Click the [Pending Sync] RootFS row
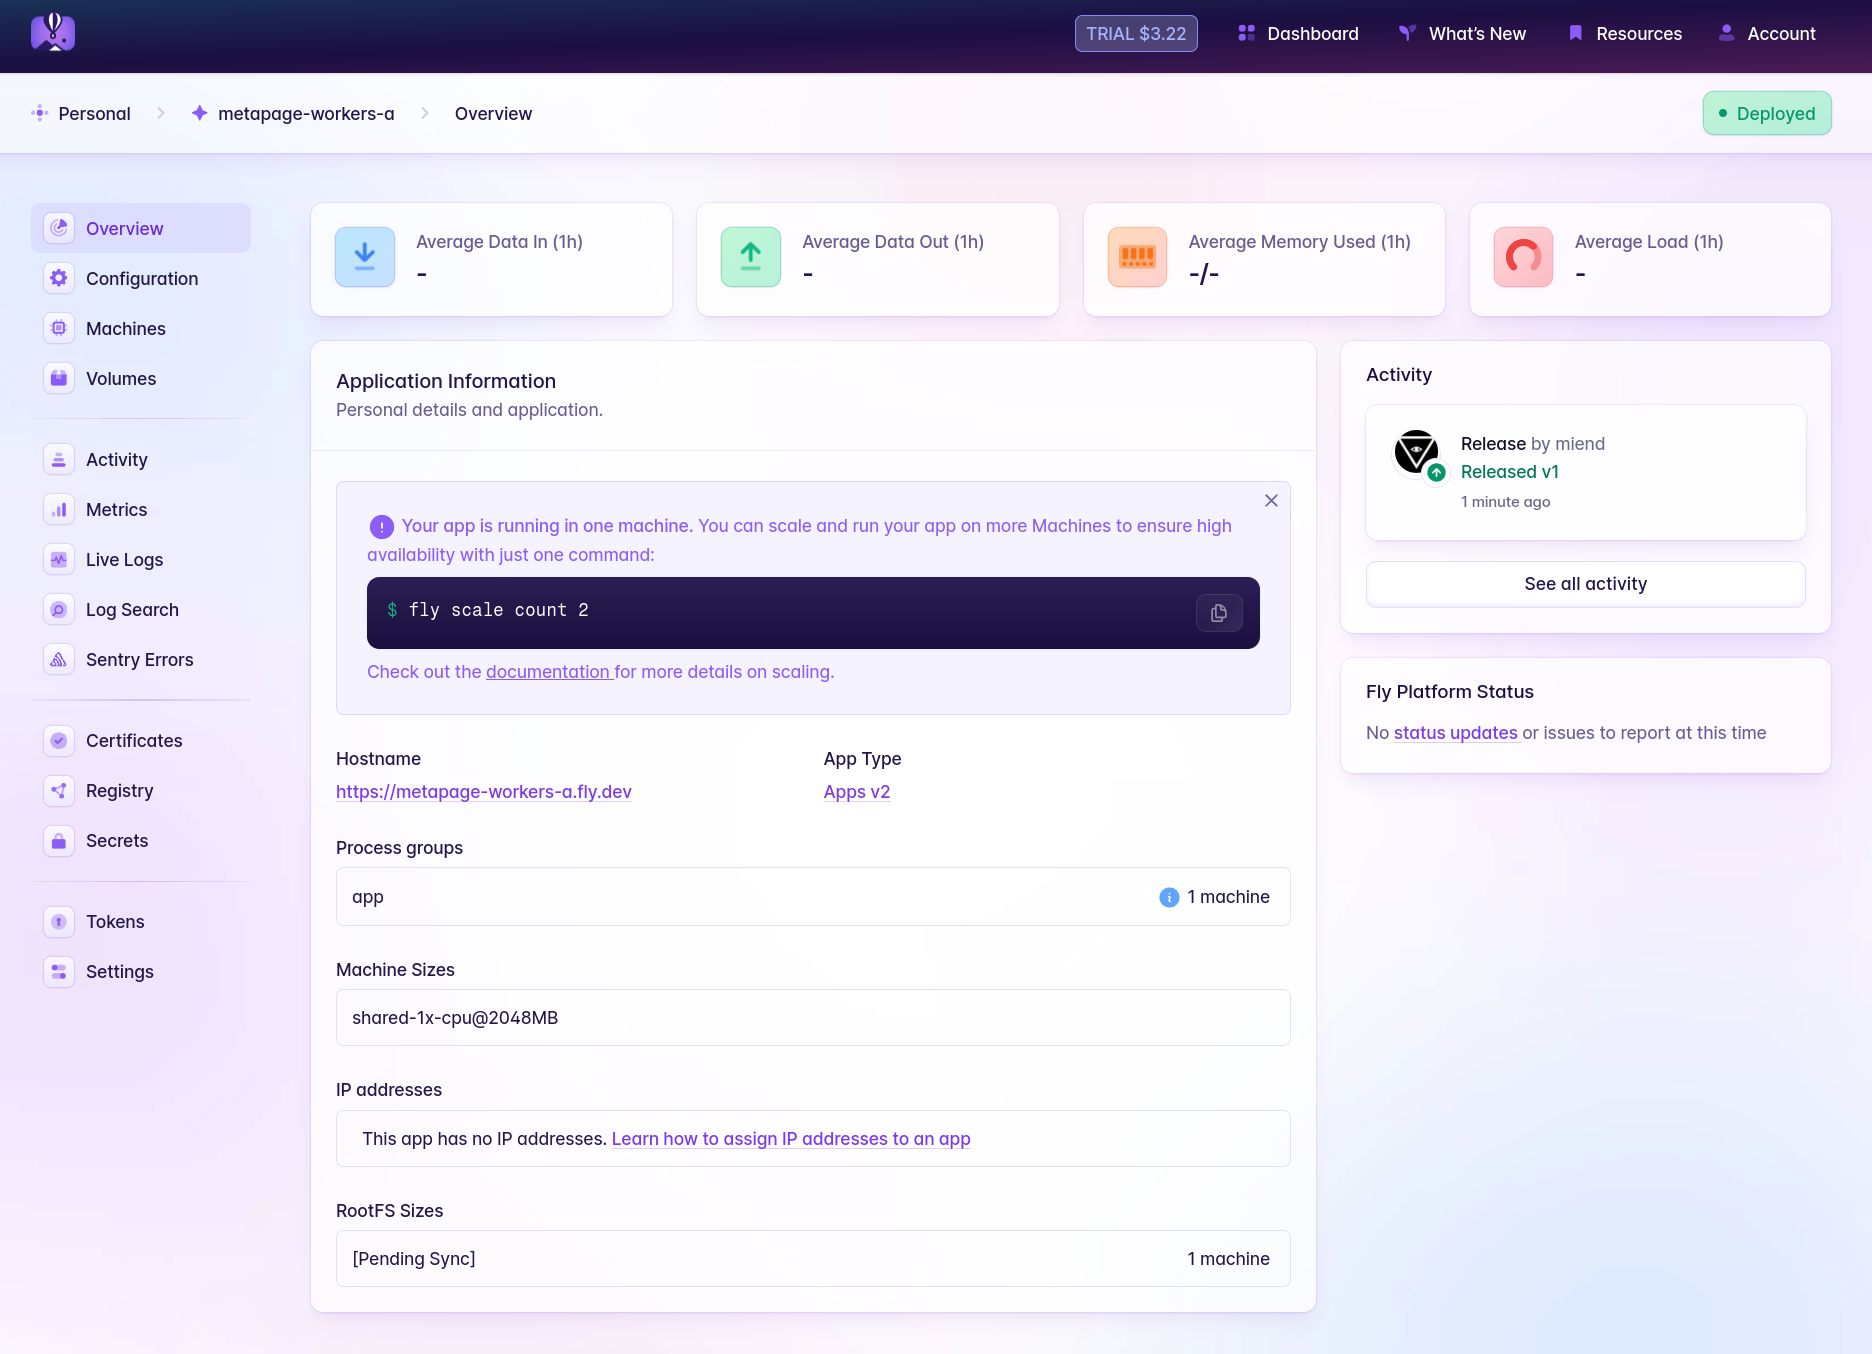This screenshot has width=1872, height=1354. click(x=813, y=1258)
